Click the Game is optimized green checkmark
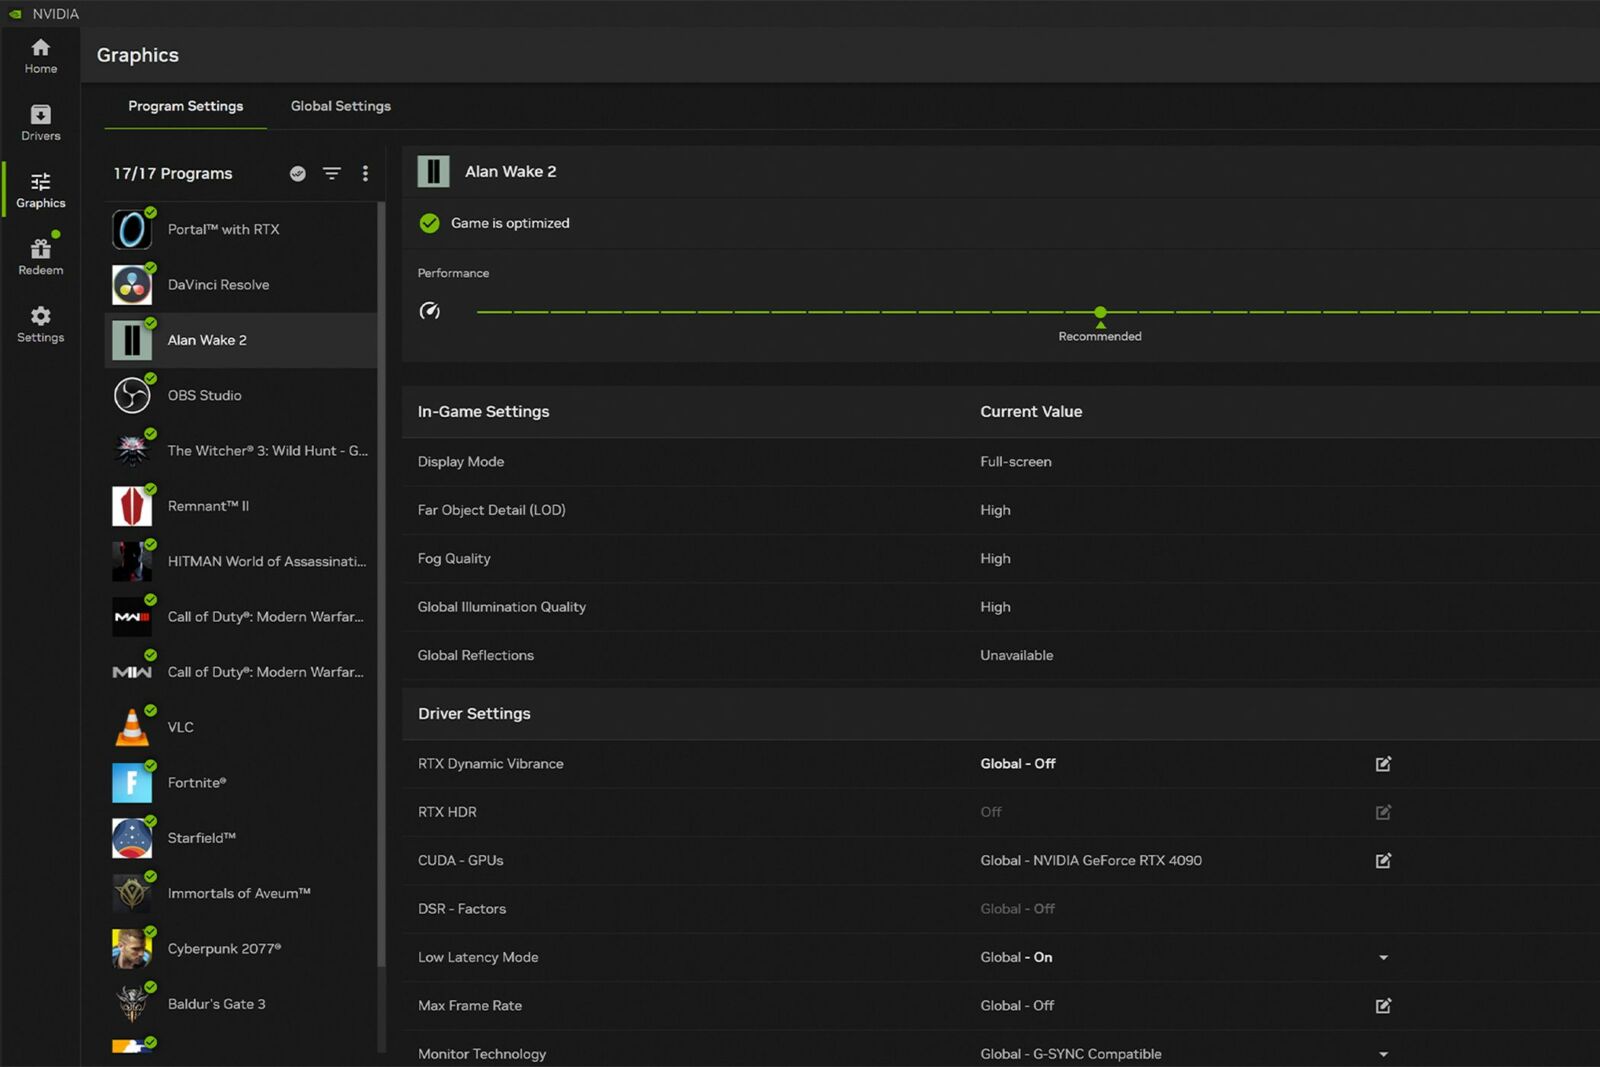This screenshot has height=1067, width=1600. coord(429,223)
